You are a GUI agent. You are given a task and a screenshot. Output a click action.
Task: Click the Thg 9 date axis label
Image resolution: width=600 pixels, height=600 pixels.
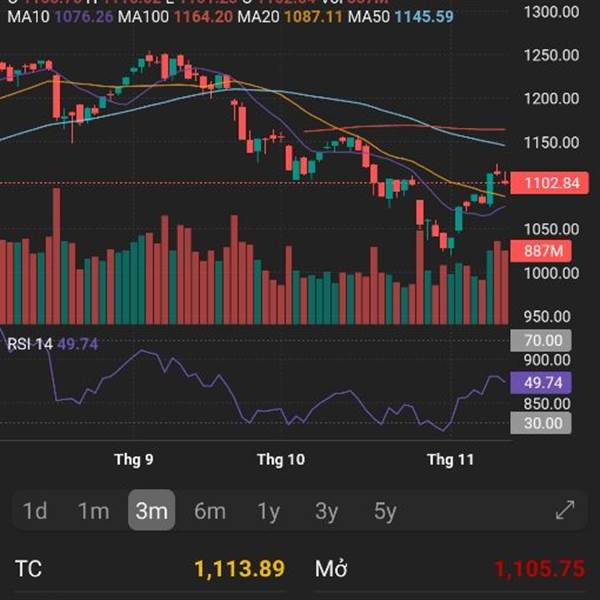coord(134,459)
